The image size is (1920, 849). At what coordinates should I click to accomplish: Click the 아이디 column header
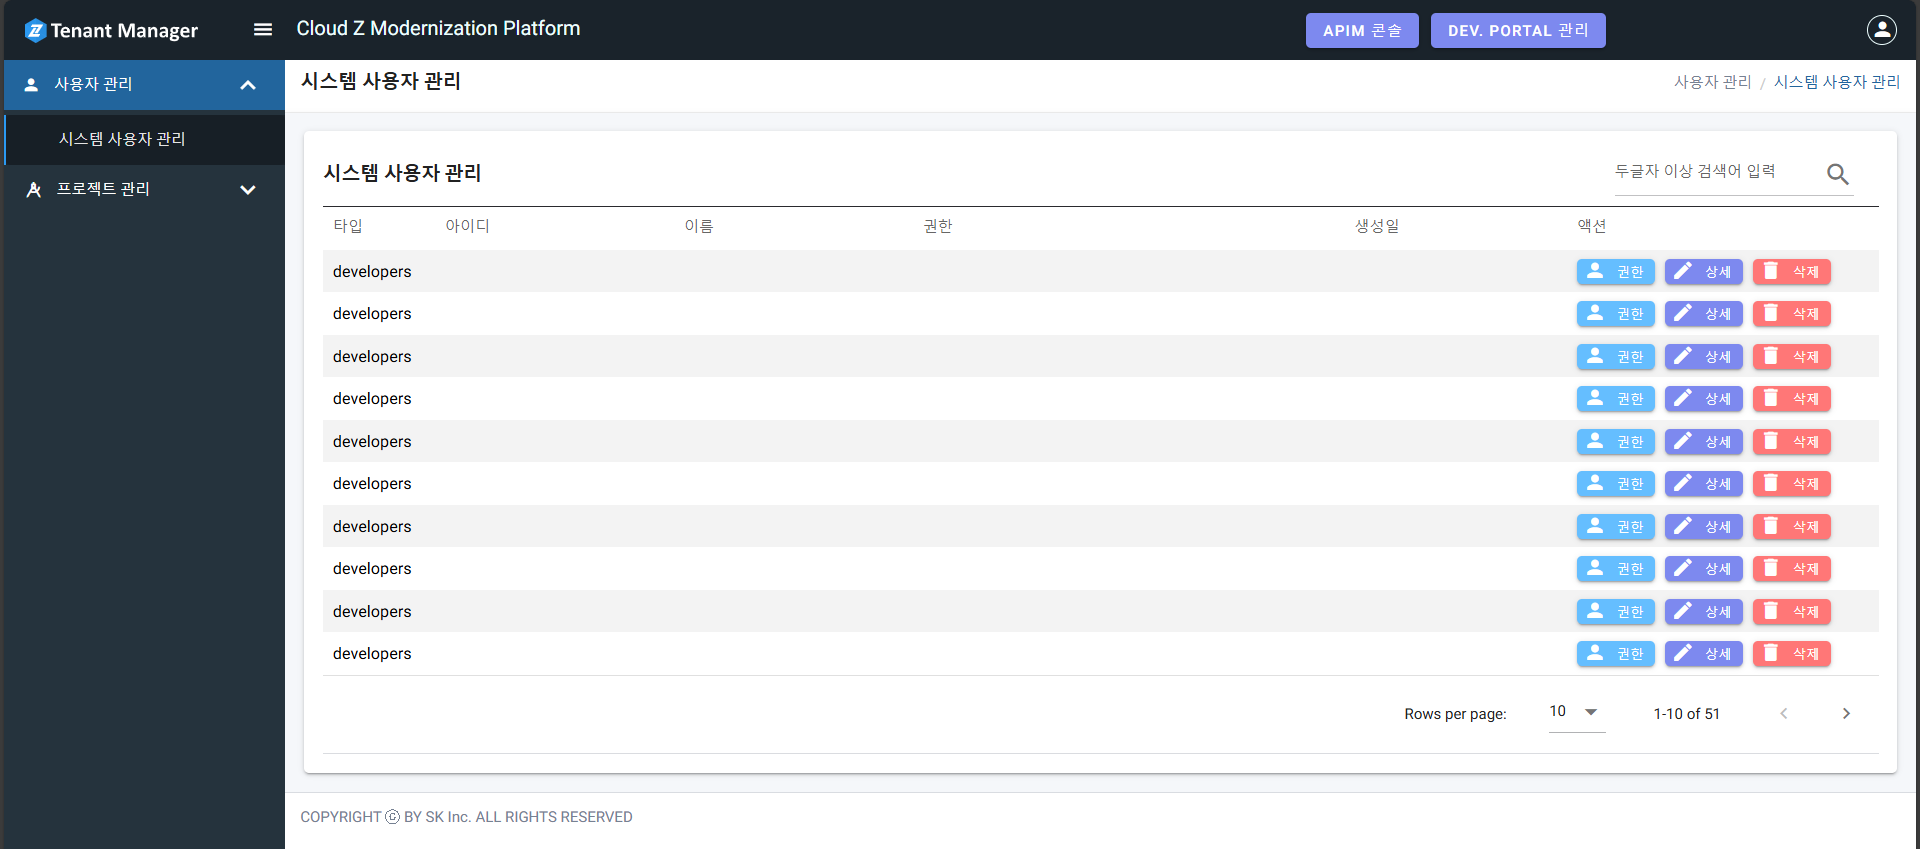coord(467,226)
